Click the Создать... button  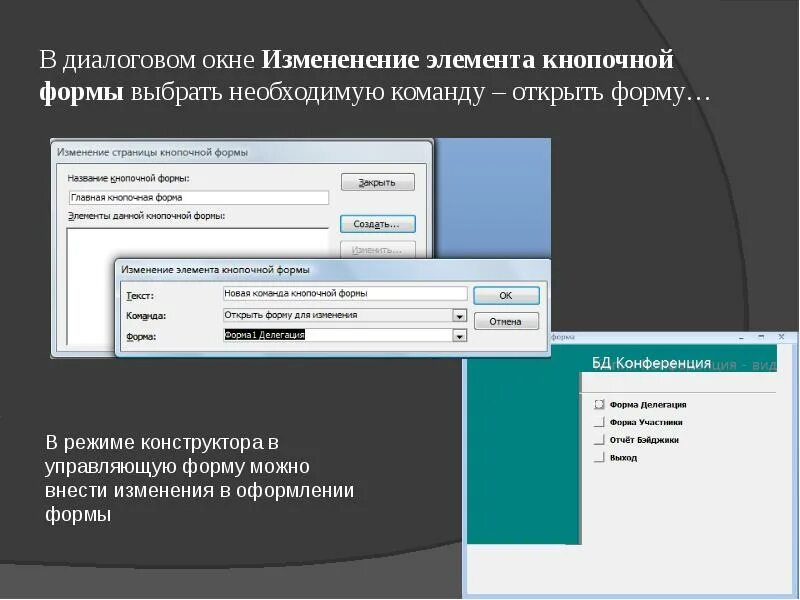378,224
